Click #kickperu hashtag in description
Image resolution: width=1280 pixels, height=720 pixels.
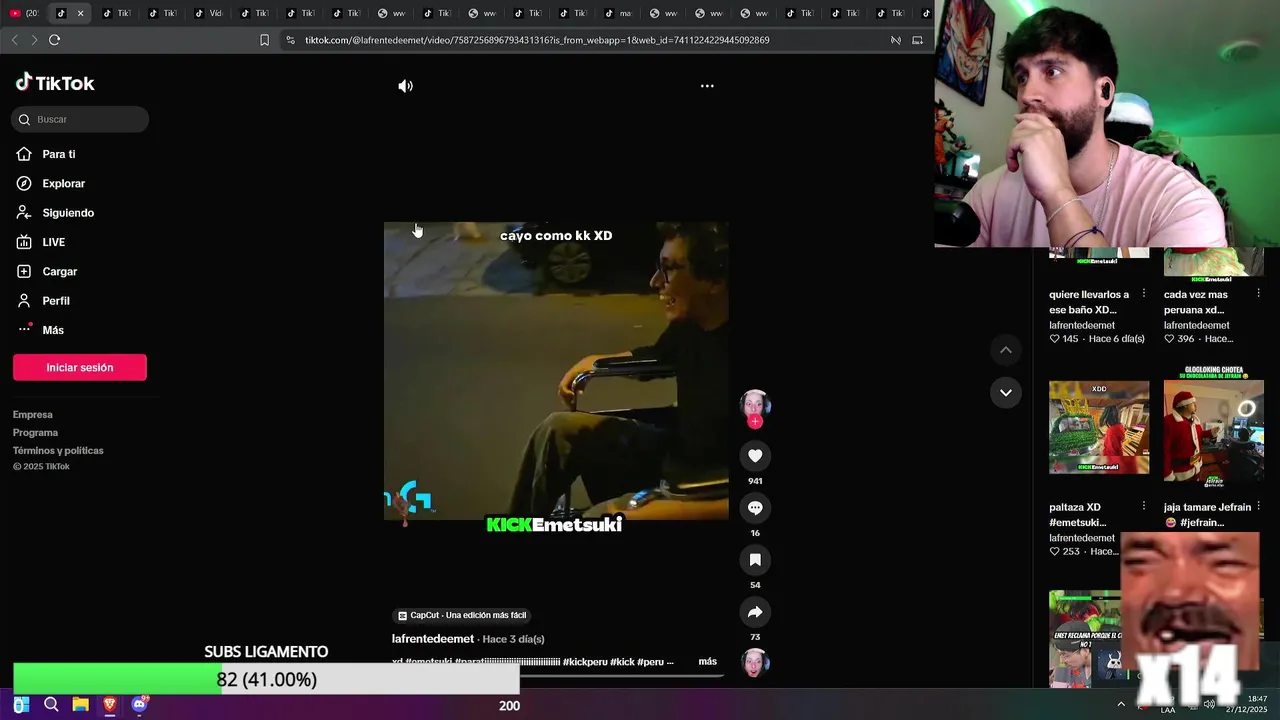coord(584,662)
